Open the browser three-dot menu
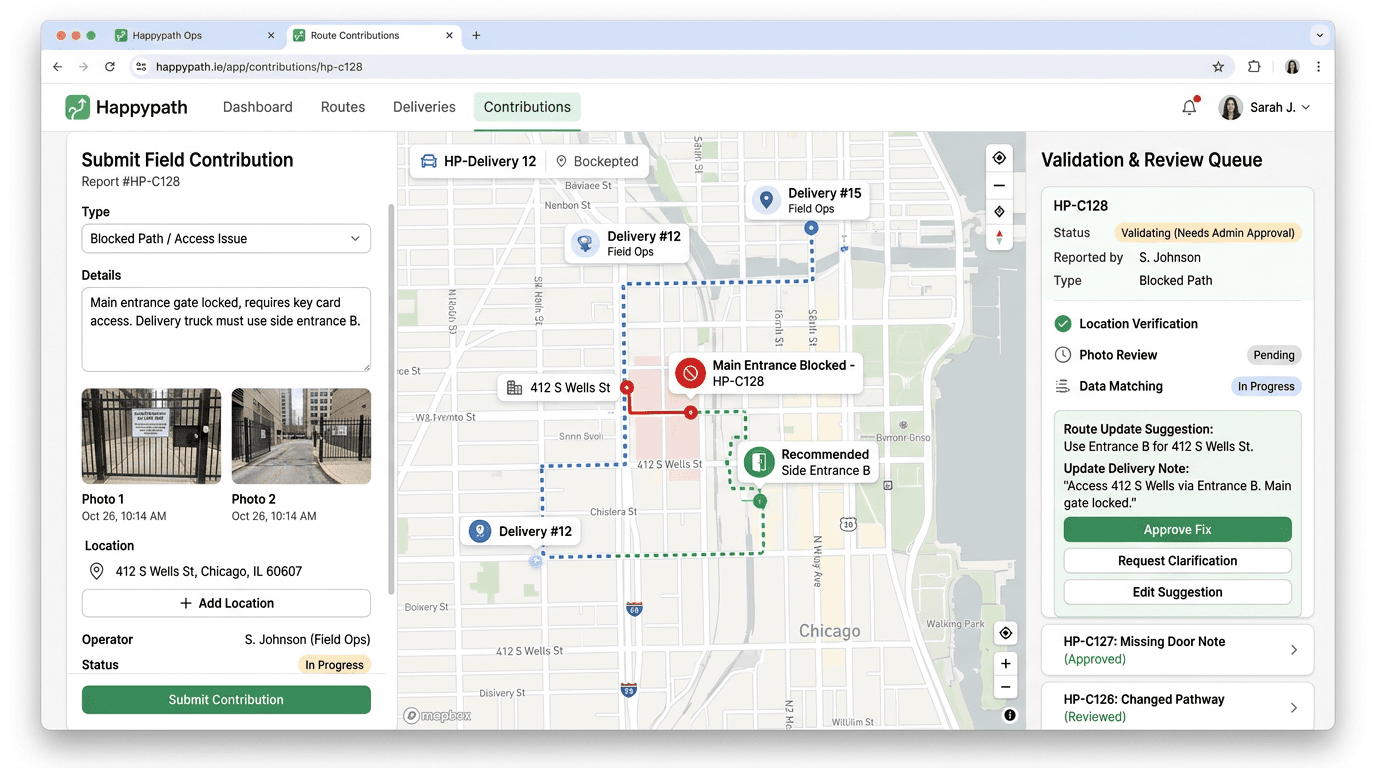The image size is (1376, 768). tap(1318, 67)
